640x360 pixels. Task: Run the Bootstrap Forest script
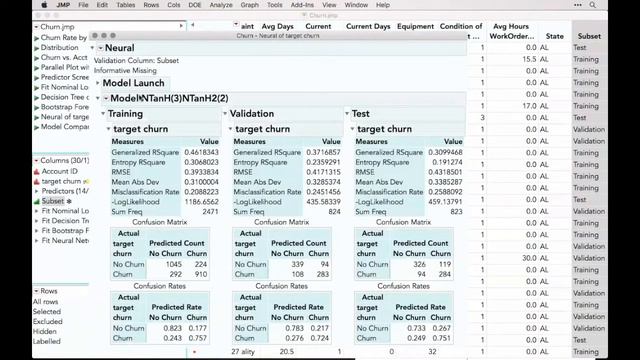[36, 107]
